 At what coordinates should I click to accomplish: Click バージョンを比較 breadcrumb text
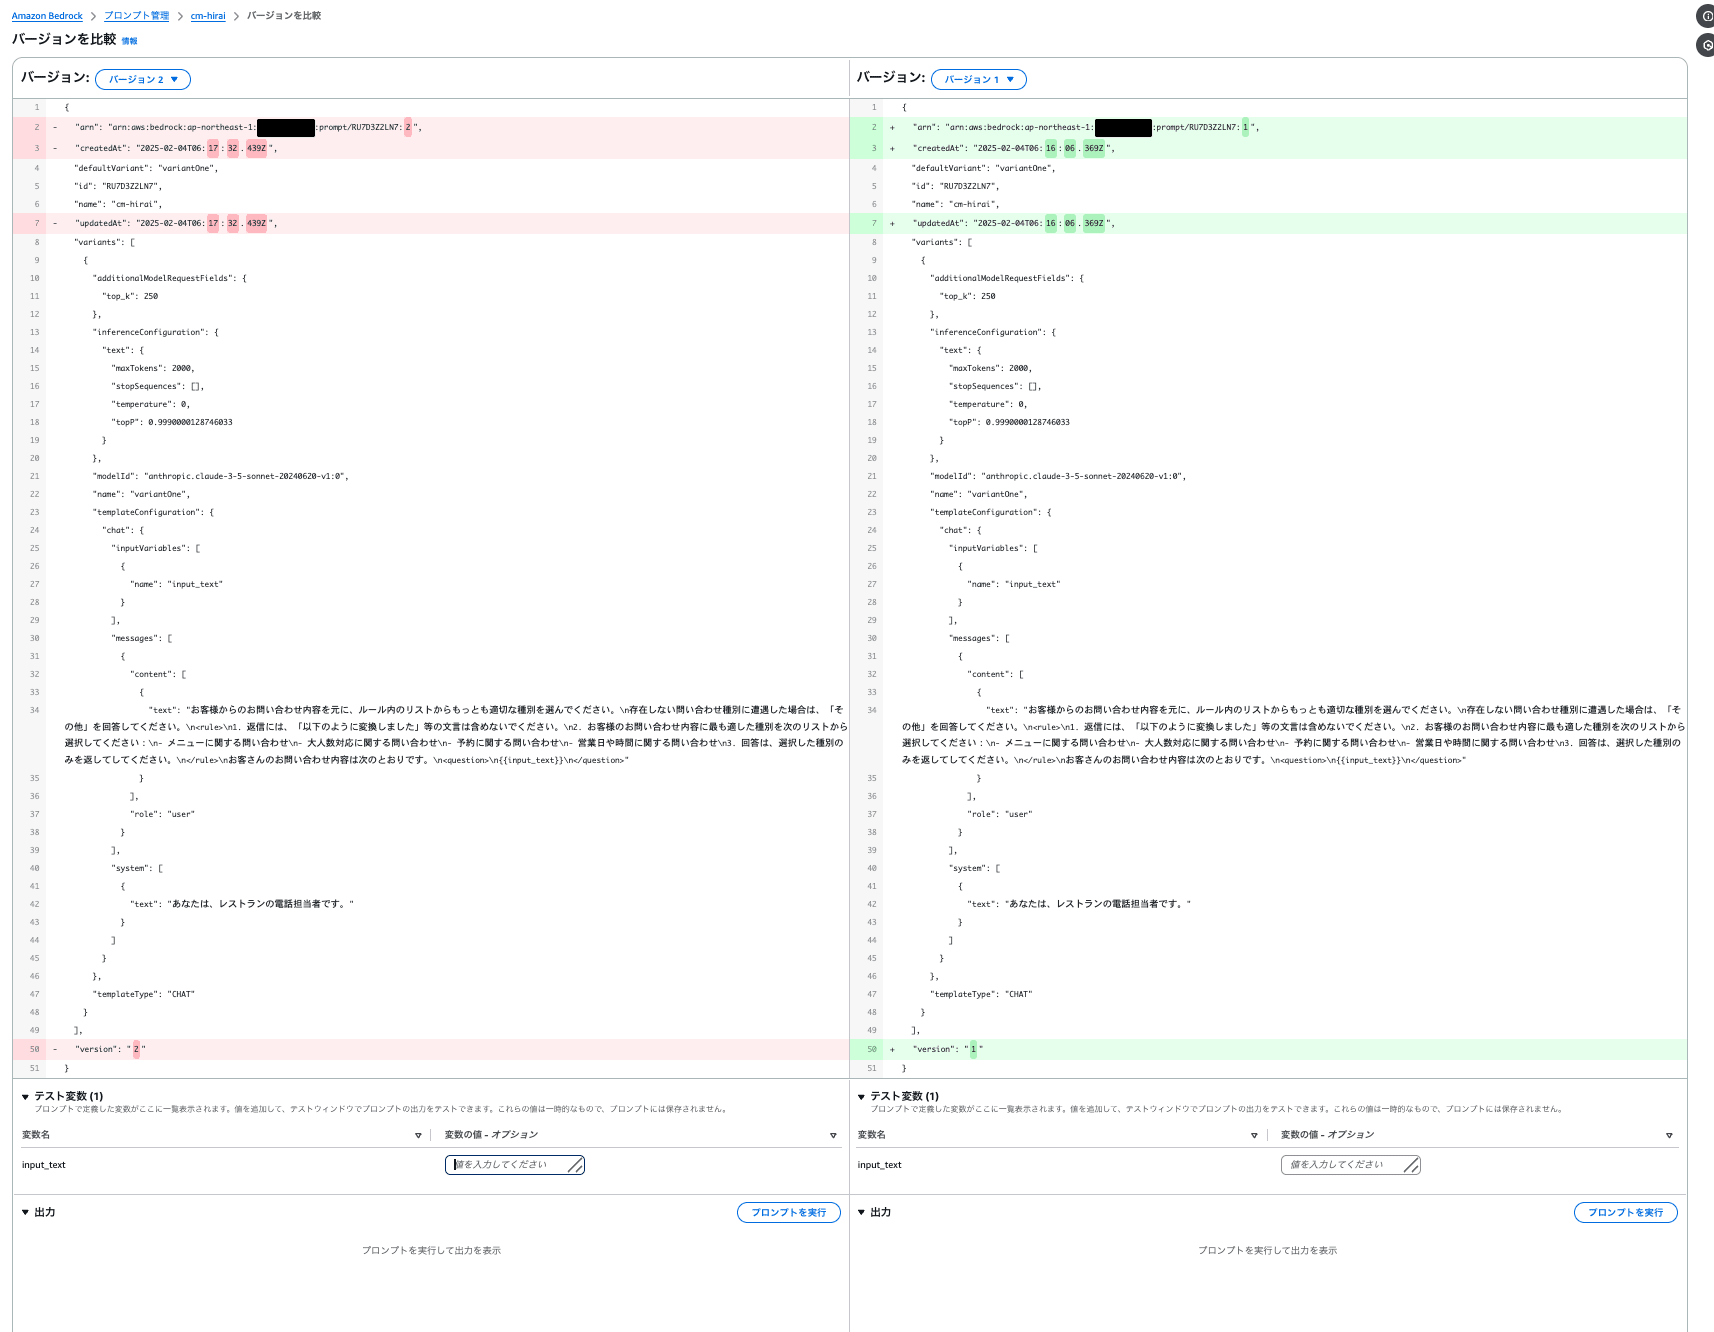[x=284, y=16]
